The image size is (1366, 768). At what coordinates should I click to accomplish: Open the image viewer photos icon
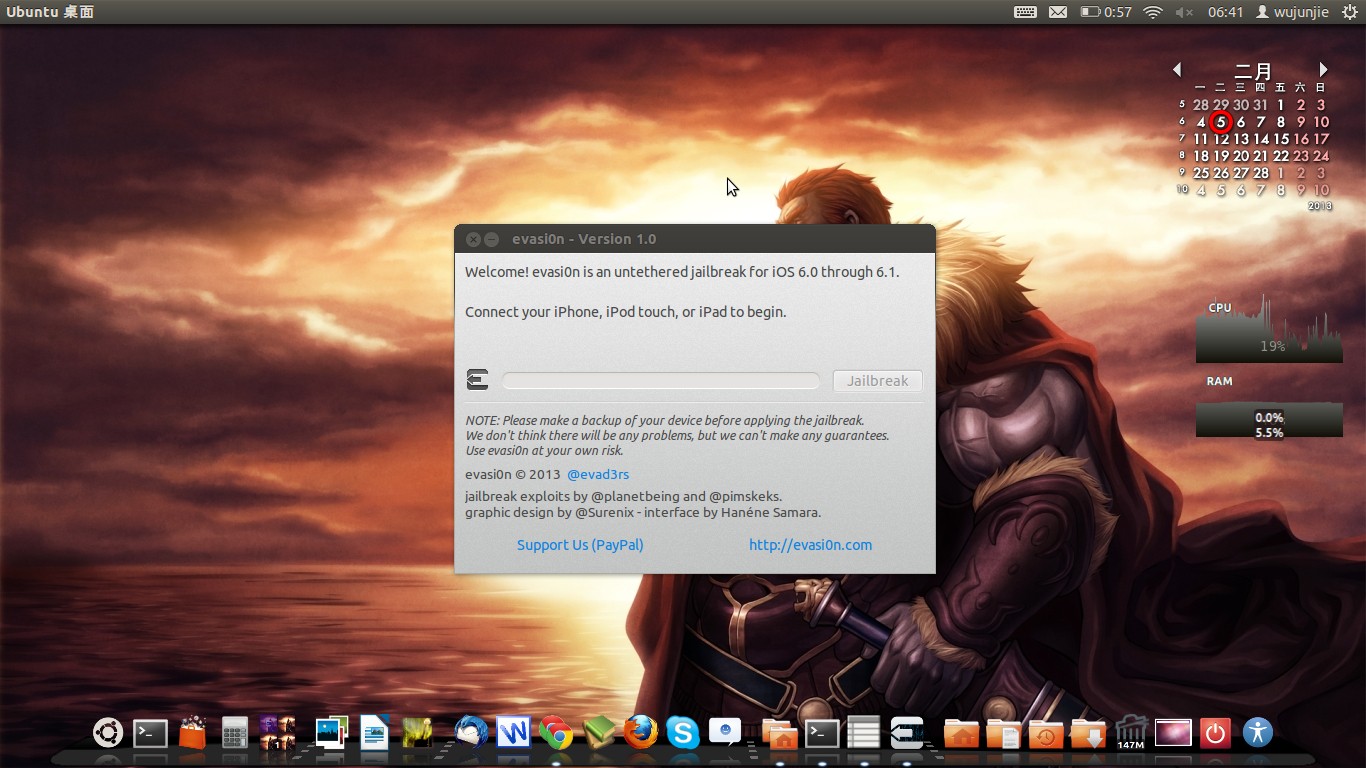pos(332,733)
